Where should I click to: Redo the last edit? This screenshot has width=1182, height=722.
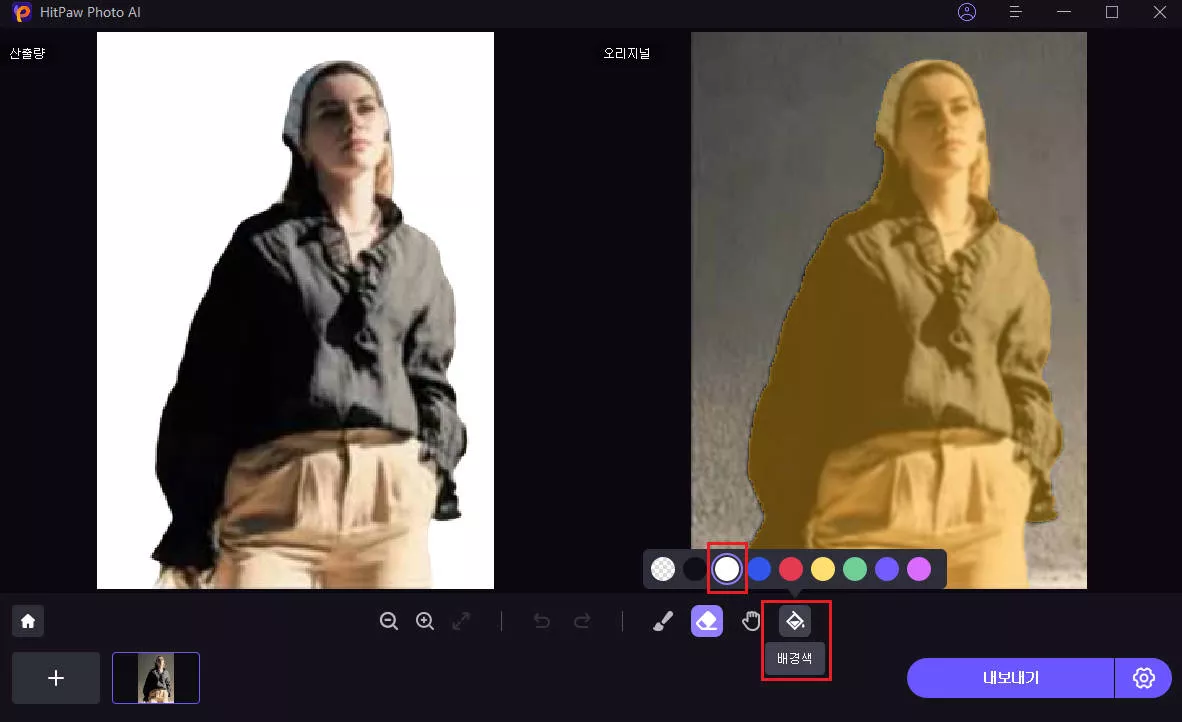pyautogui.click(x=582, y=621)
